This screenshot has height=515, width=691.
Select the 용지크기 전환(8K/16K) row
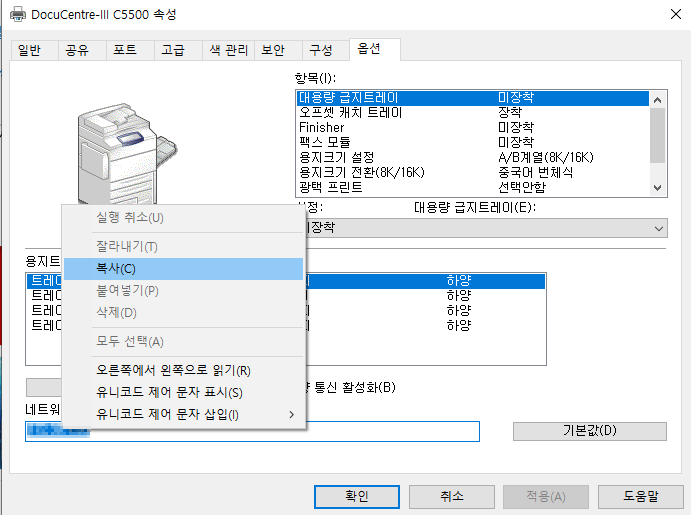pos(473,173)
